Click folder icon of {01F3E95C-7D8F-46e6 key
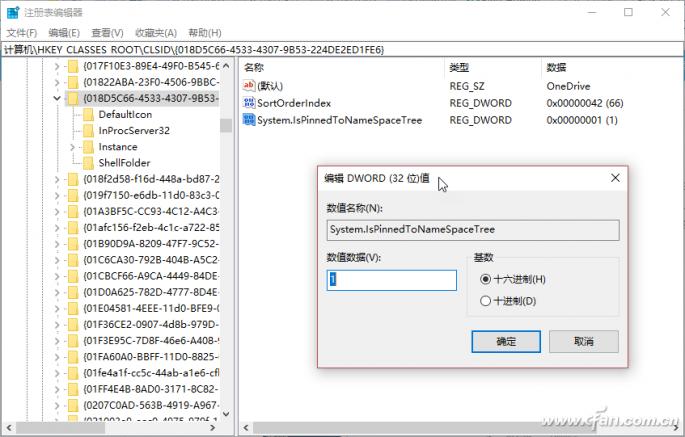This screenshot has width=685, height=437. coord(73,341)
